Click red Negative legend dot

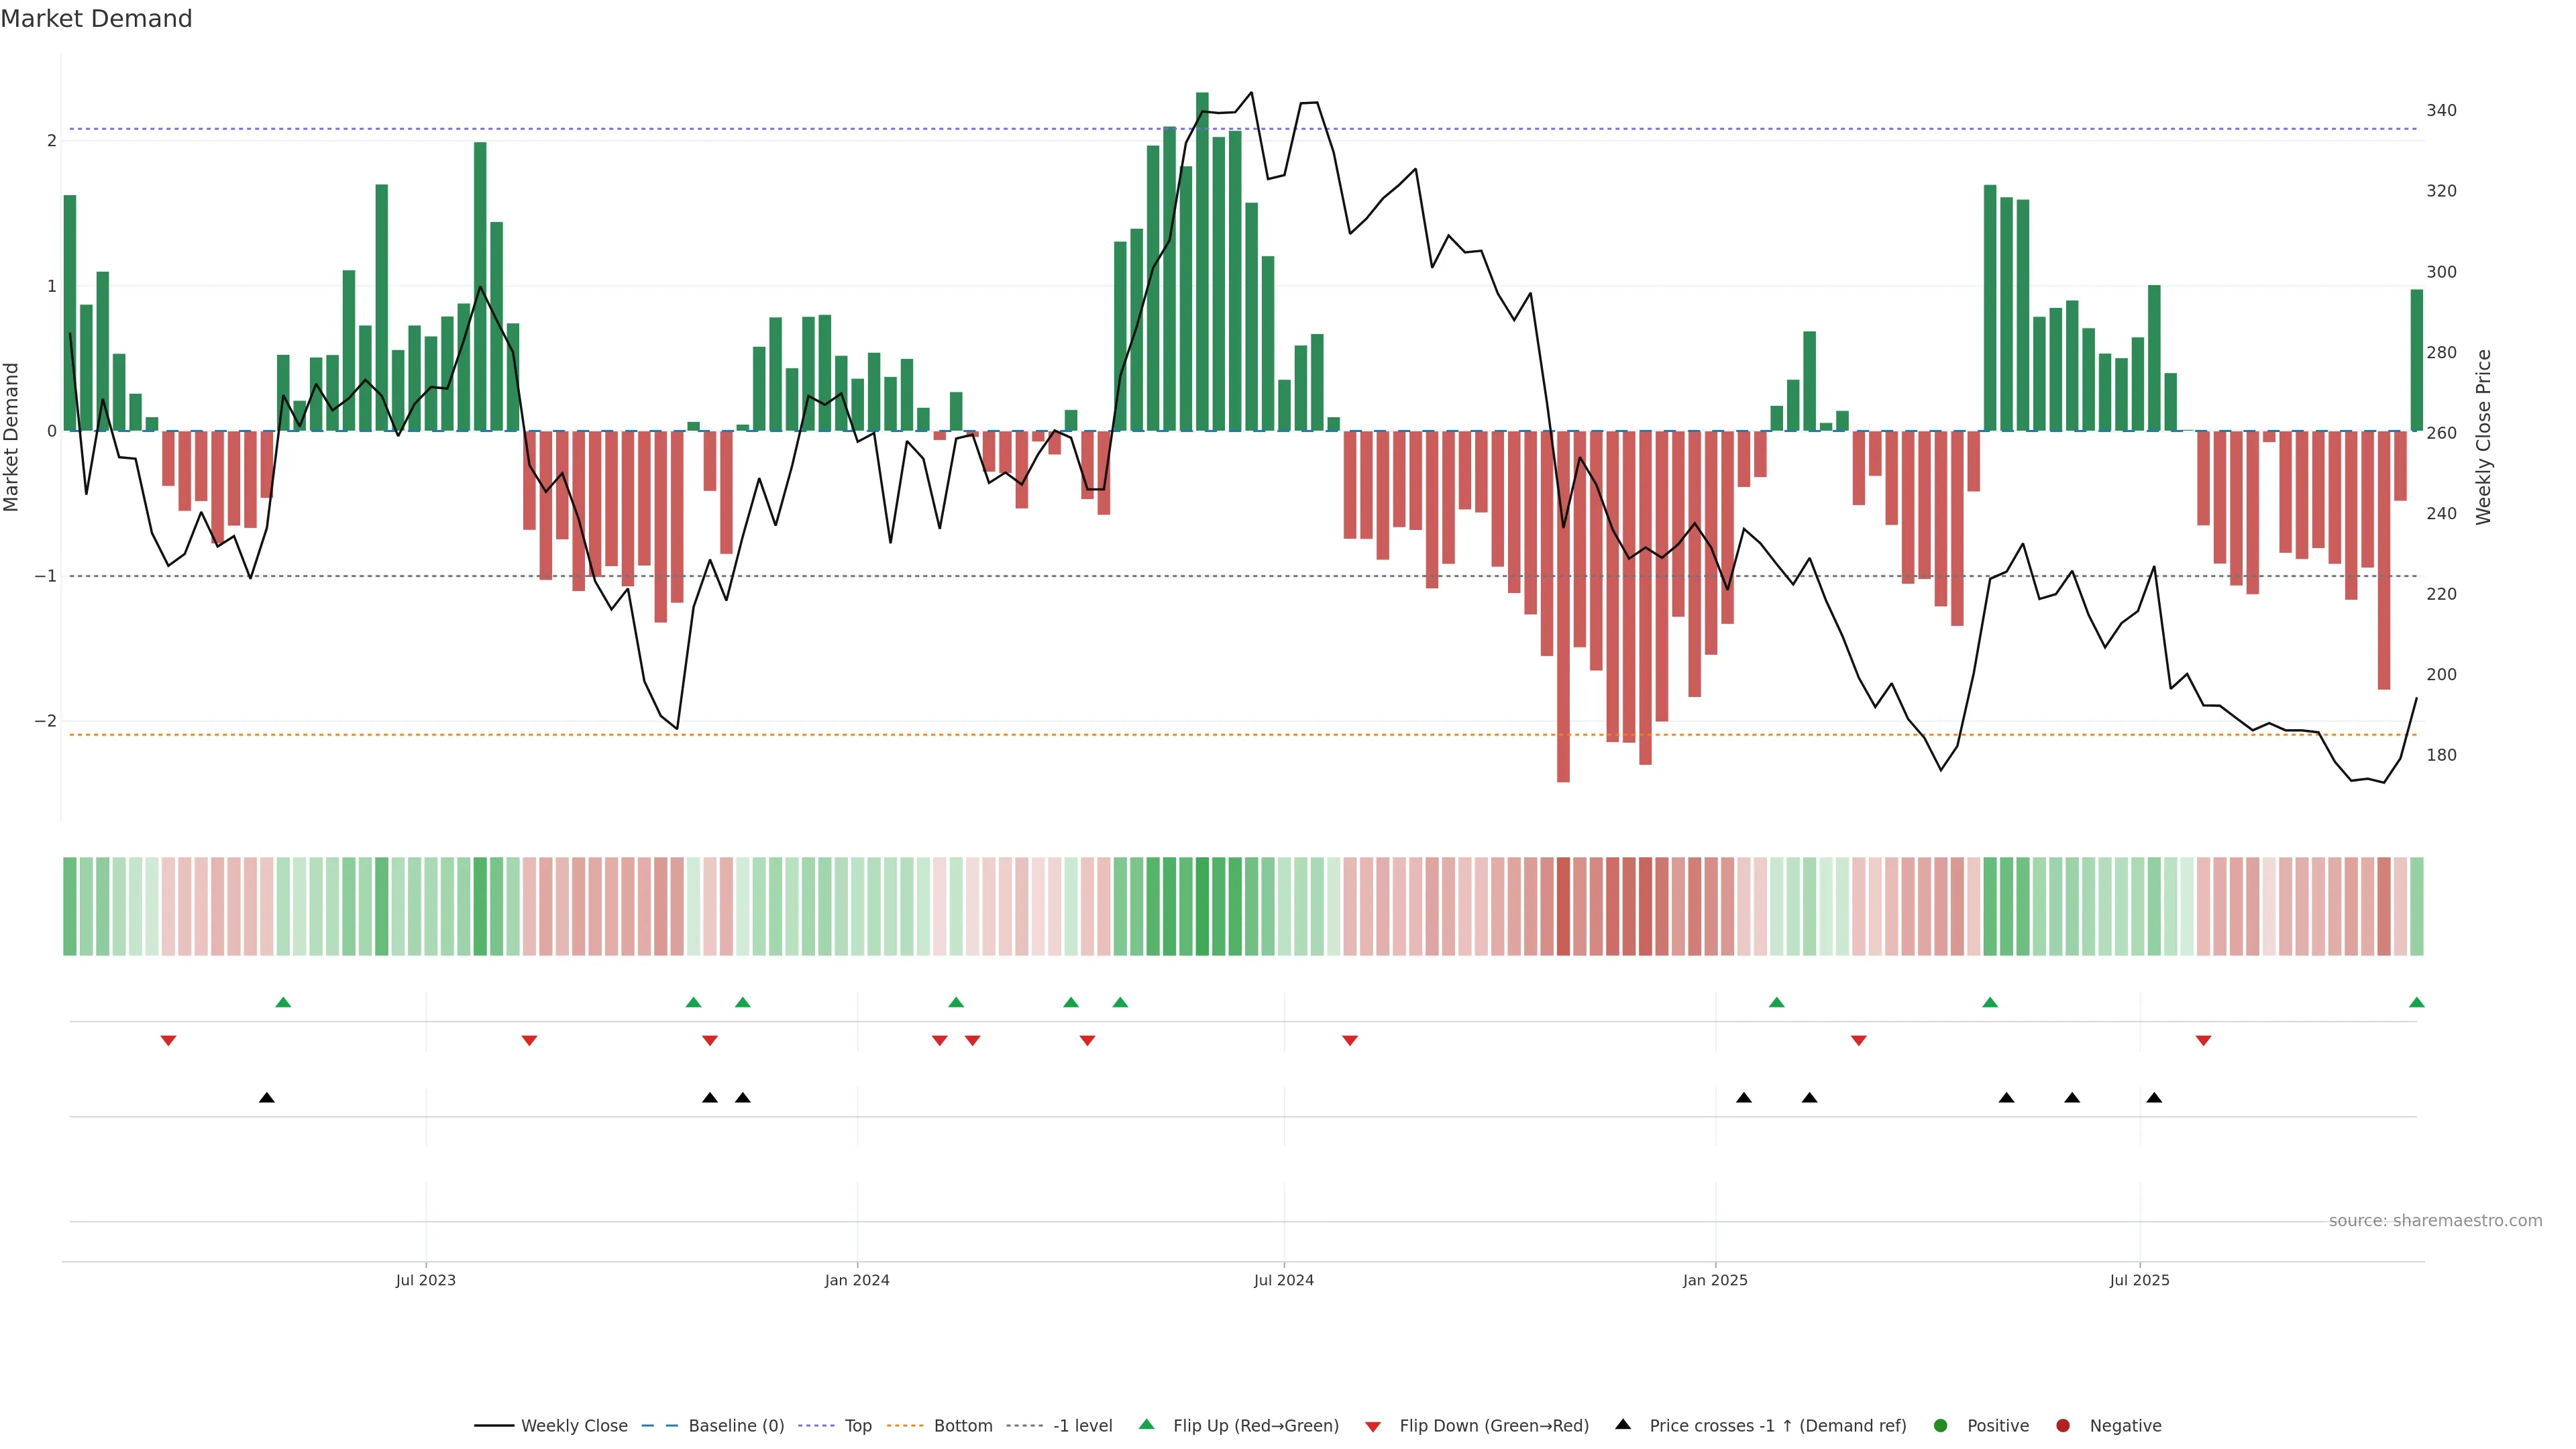pos(2063,1426)
